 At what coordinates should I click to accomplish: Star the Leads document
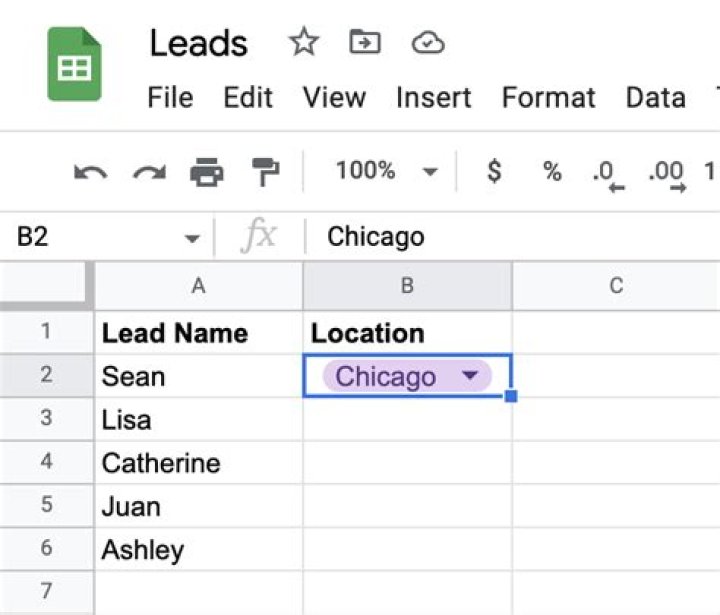point(304,42)
